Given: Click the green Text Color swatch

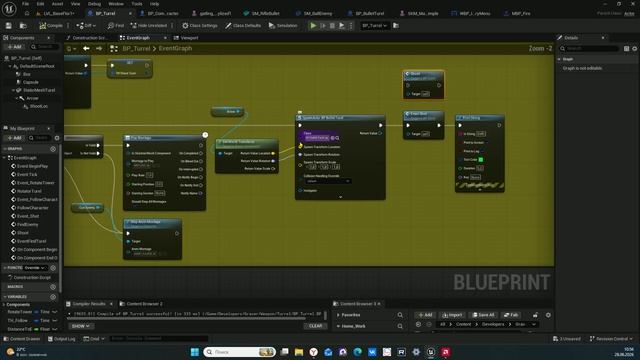Looking at the screenshot, I should coord(480,160).
